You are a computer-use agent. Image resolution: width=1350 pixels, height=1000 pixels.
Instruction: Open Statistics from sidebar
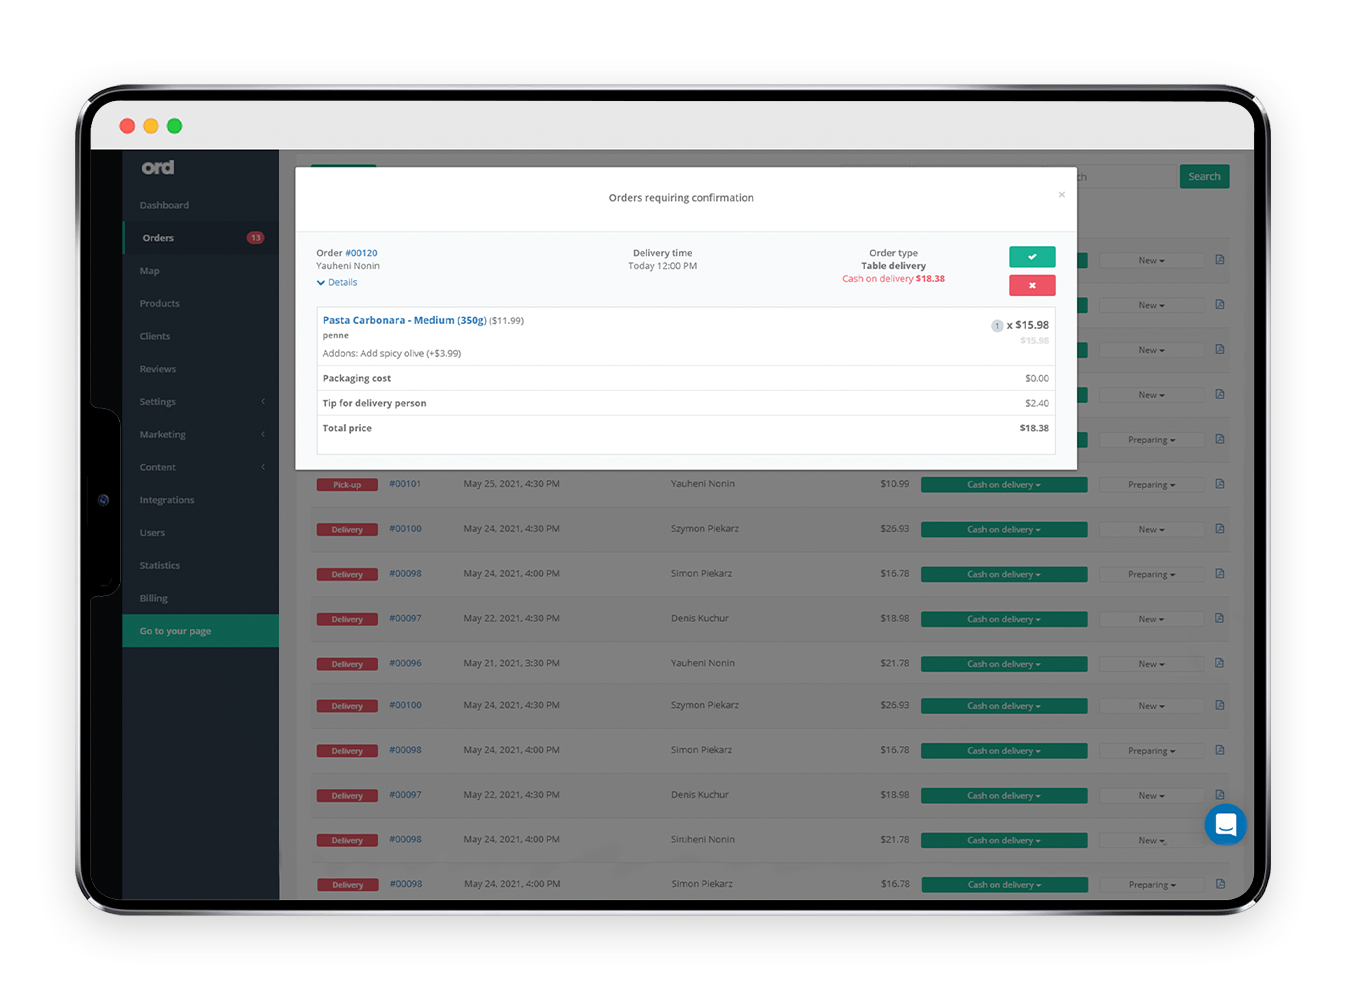pyautogui.click(x=160, y=566)
